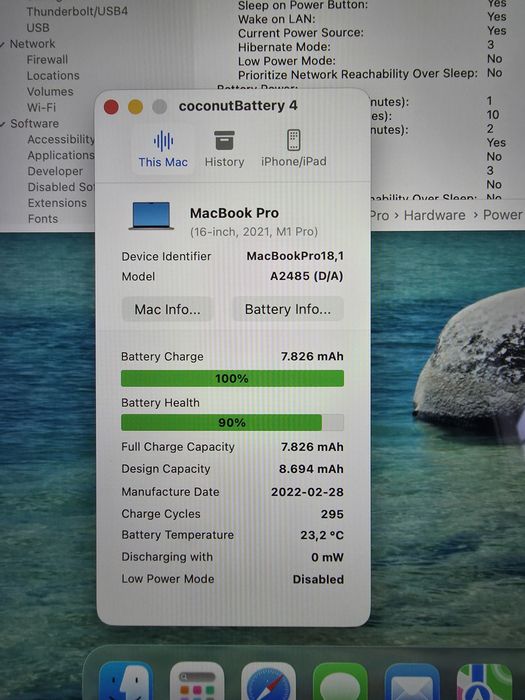Close the coconutBattery window
The height and width of the screenshot is (700, 525).
pos(111,107)
